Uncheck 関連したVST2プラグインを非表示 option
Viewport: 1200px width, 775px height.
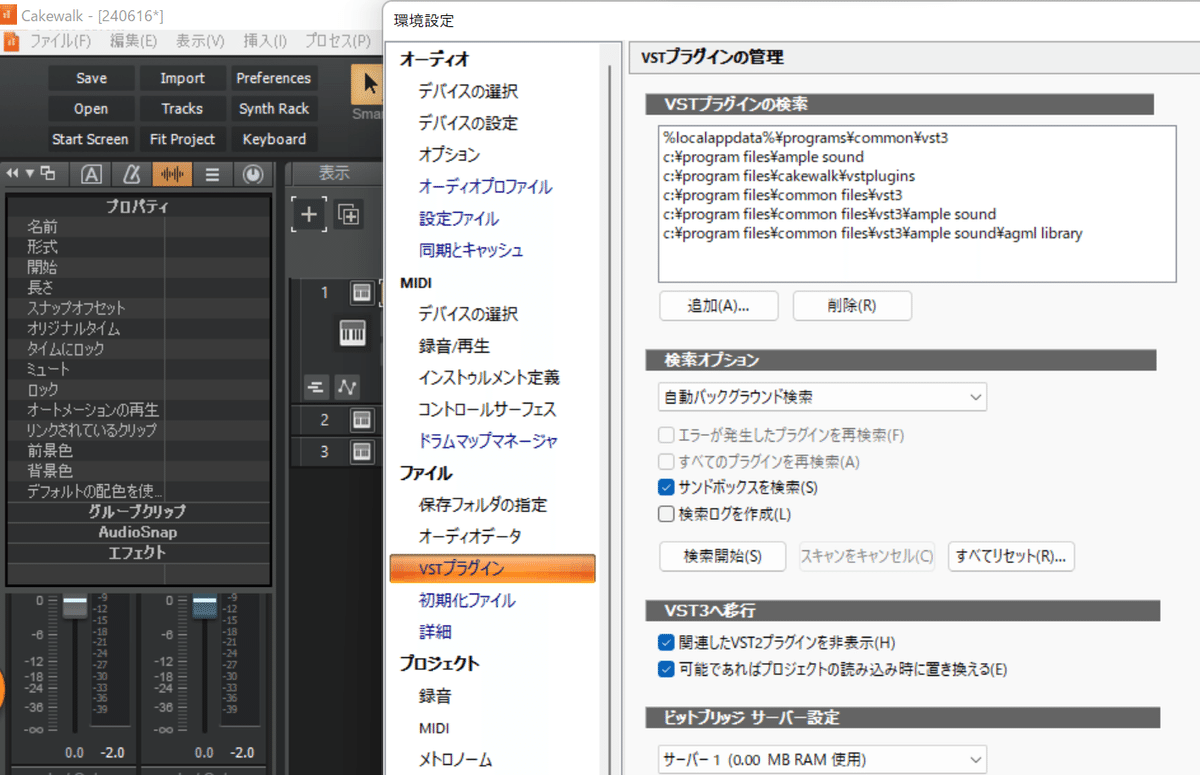coord(666,643)
